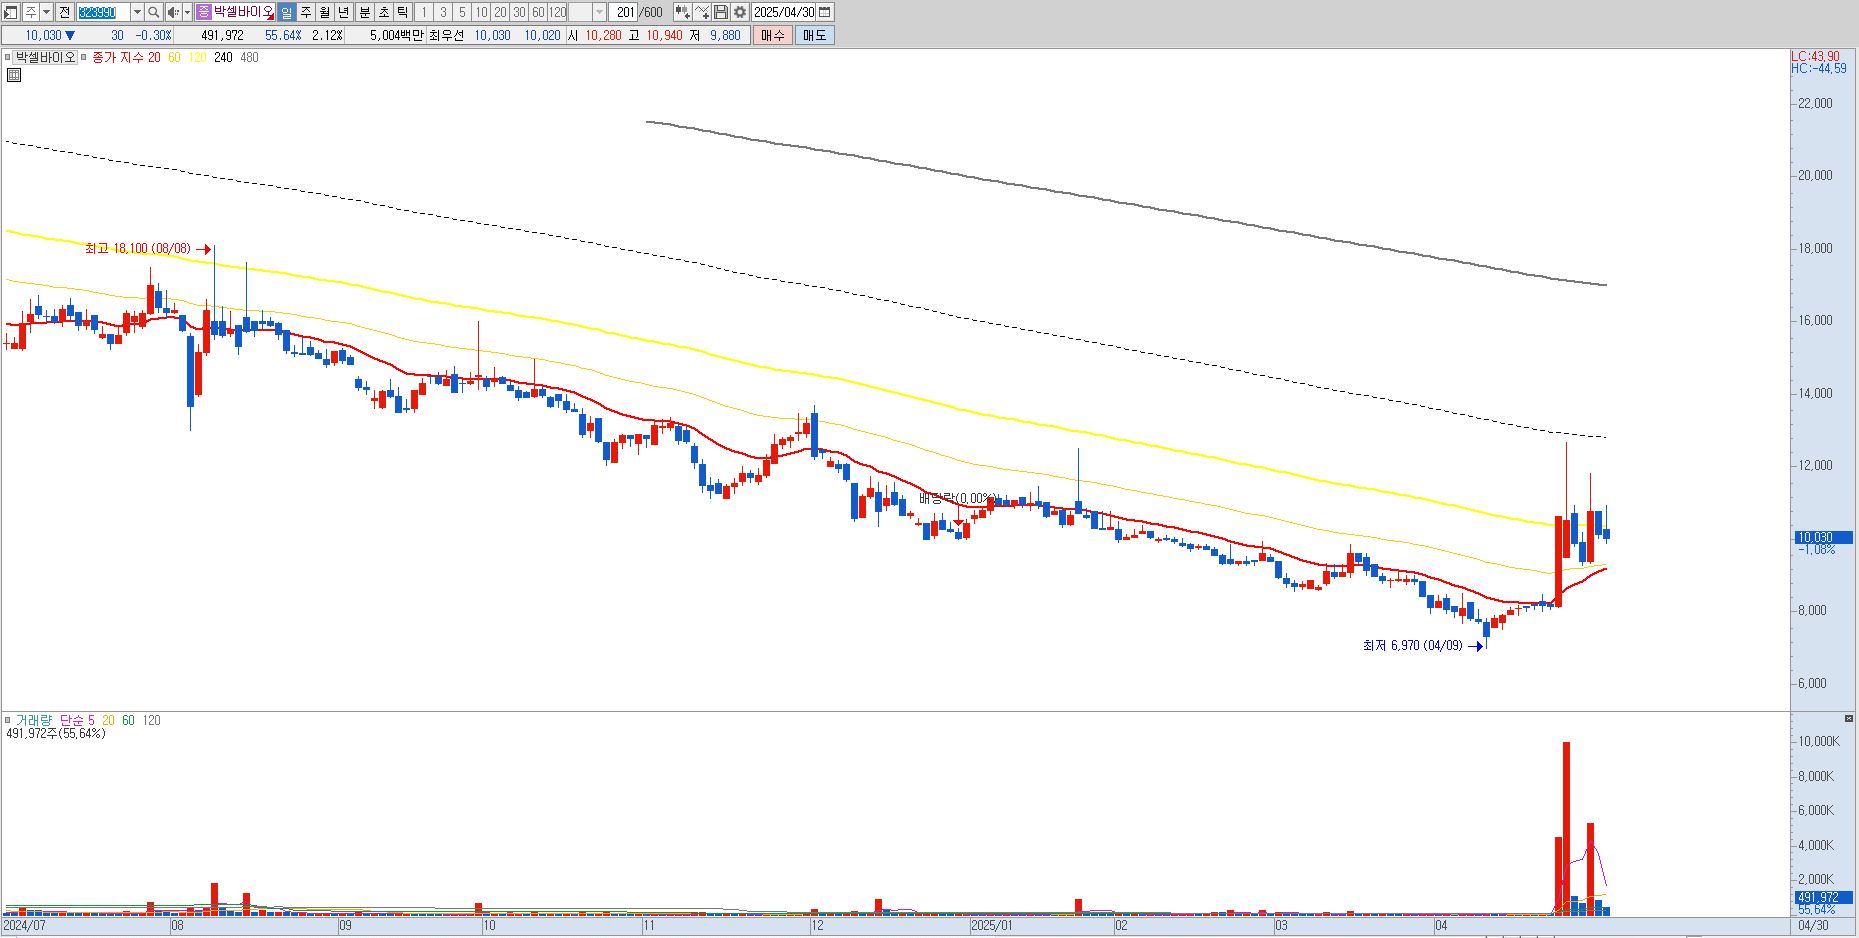Expand the stock code history dropdown

coord(137,12)
